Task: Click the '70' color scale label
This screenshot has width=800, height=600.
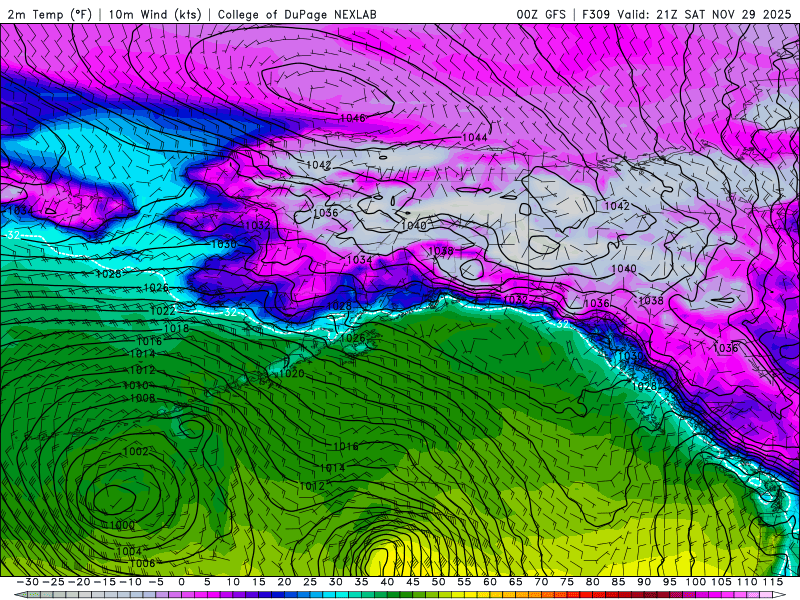Action: (x=541, y=582)
